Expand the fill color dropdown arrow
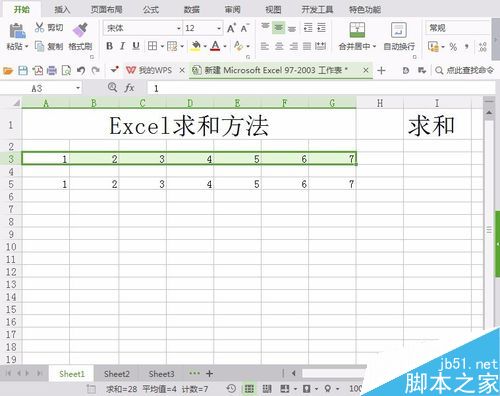The width and height of the screenshot is (500, 396). tap(205, 46)
